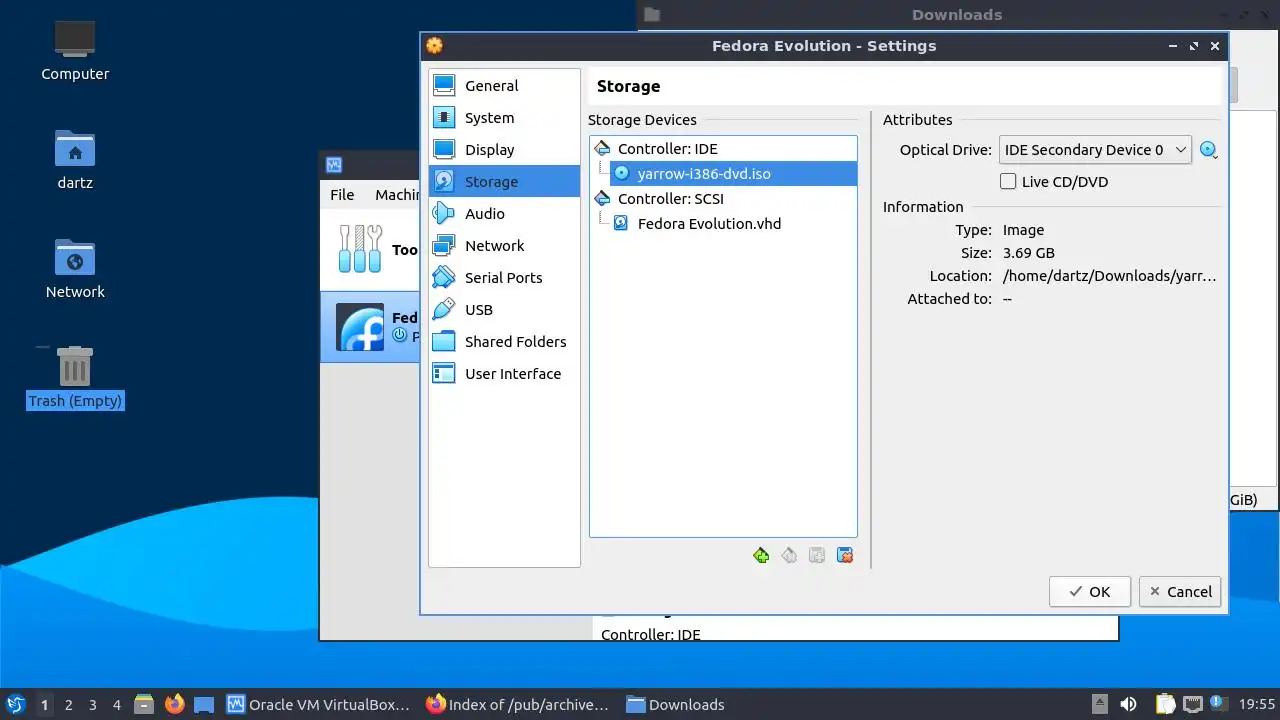
Task: Click the Cancel button
Action: pos(1180,592)
